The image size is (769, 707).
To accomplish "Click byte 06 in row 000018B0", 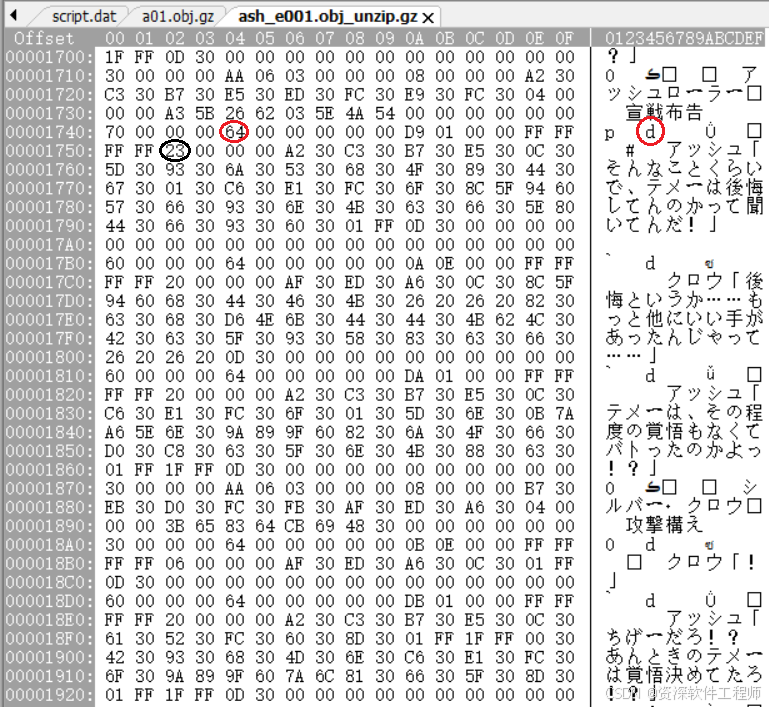I will pos(175,563).
